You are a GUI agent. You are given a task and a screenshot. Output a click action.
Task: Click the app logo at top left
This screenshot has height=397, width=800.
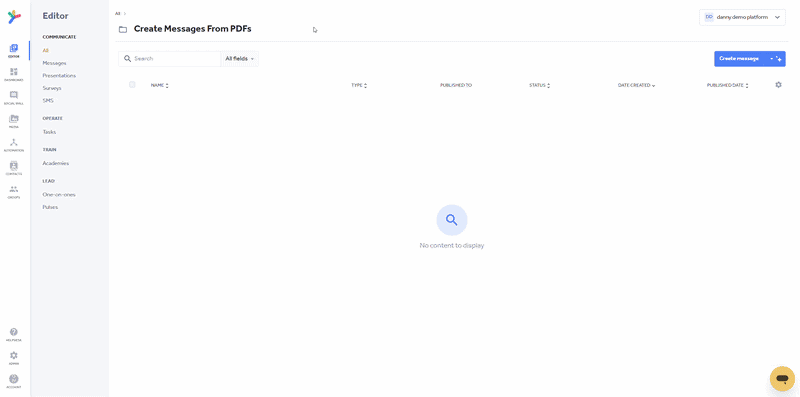tap(14, 17)
